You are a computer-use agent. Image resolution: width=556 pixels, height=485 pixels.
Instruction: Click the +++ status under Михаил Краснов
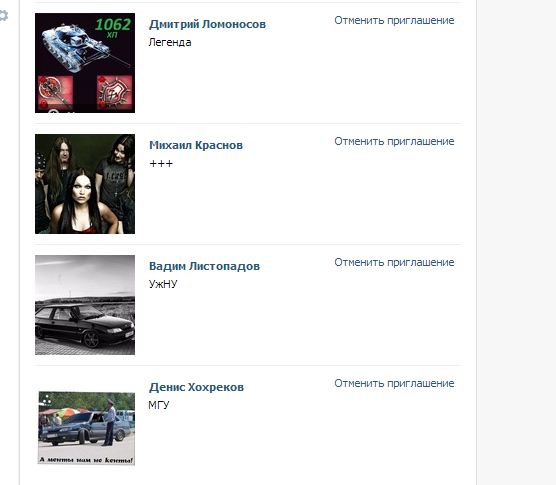pos(161,163)
